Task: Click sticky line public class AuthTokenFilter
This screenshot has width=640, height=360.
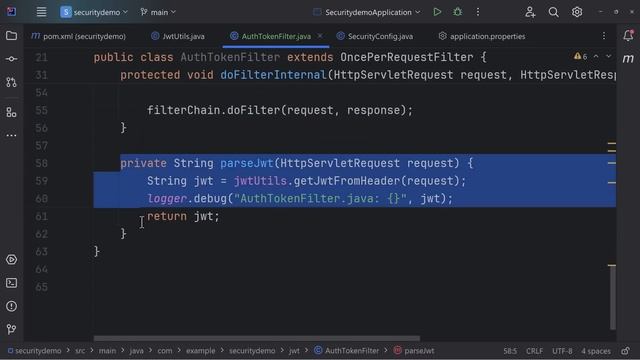Action: point(290,57)
